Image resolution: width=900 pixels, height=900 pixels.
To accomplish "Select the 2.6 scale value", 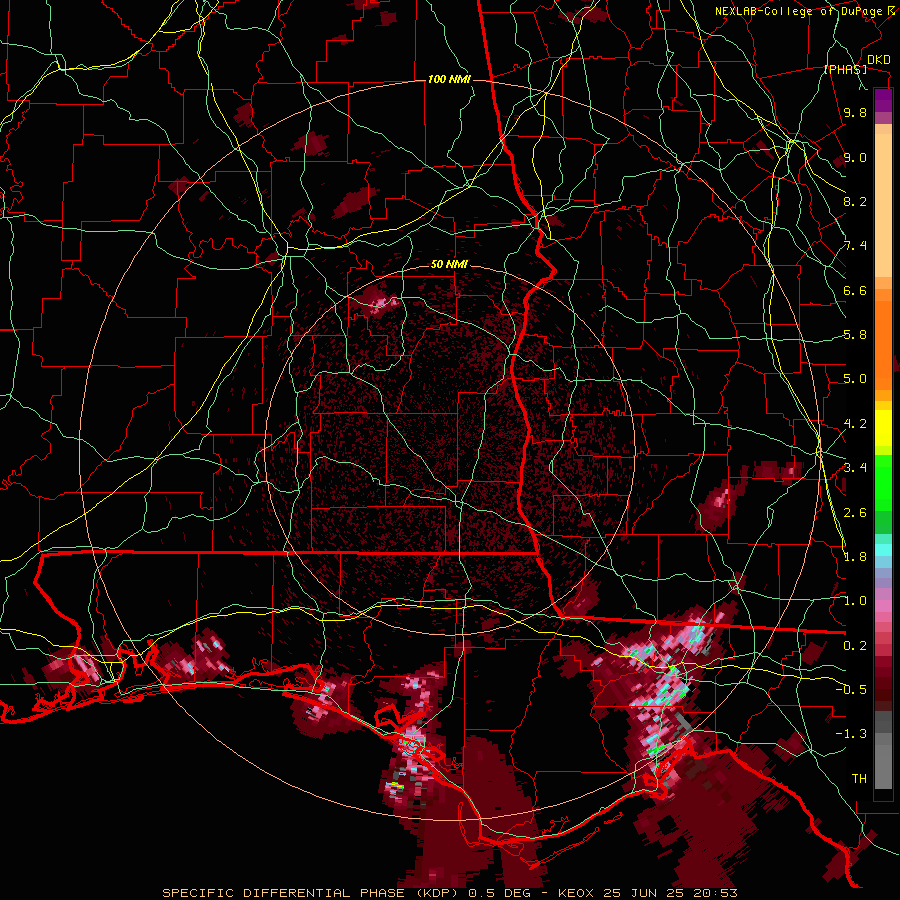I will (x=855, y=513).
